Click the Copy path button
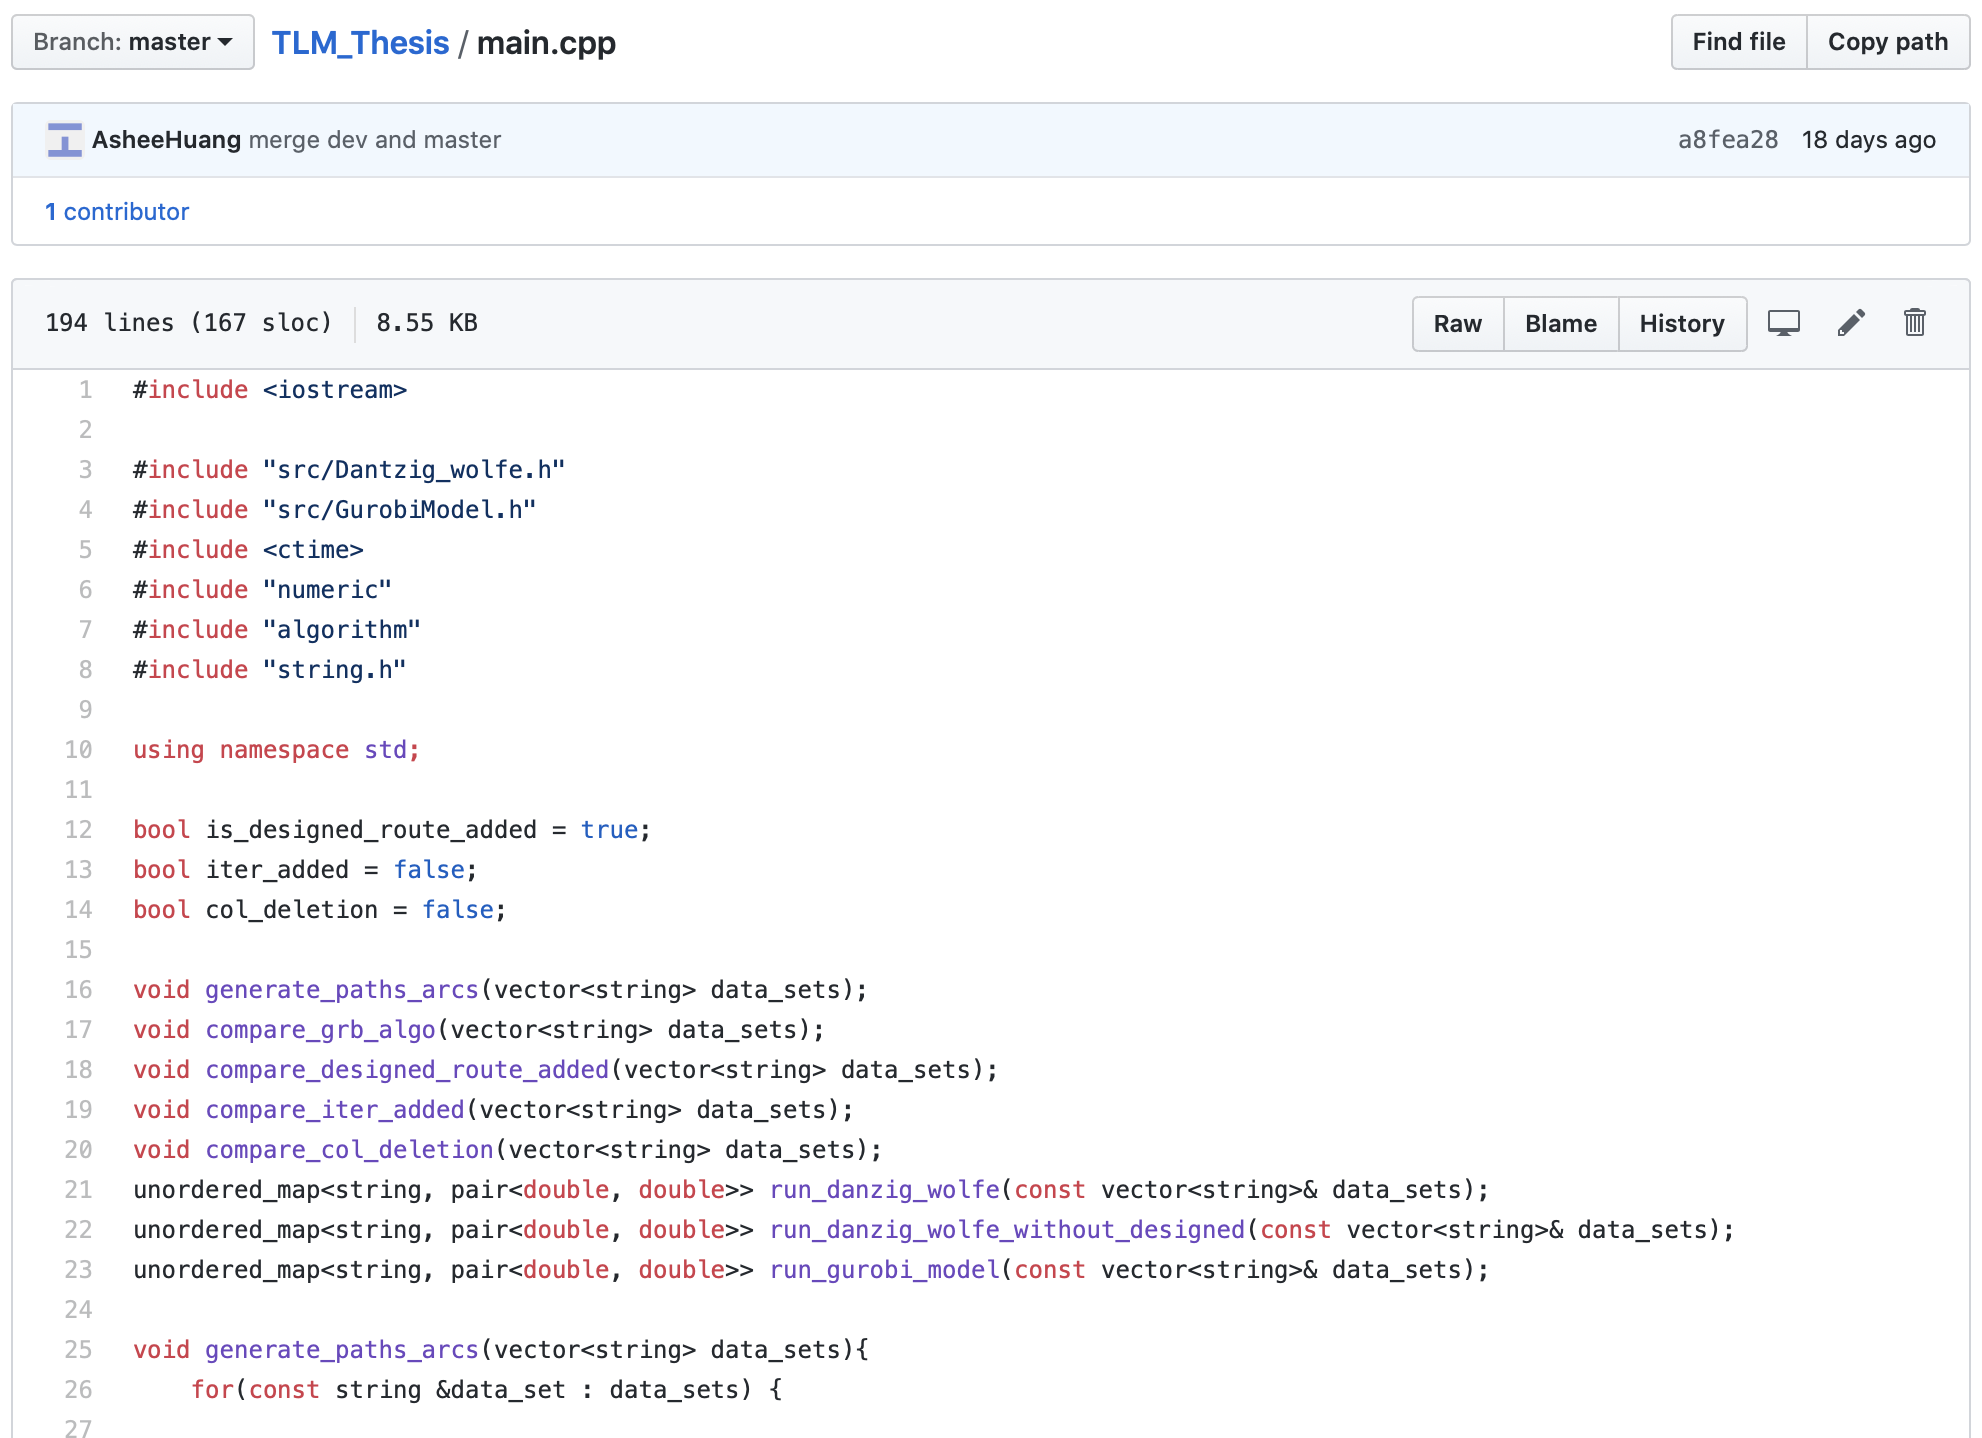This screenshot has height=1438, width=1982. click(x=1887, y=42)
